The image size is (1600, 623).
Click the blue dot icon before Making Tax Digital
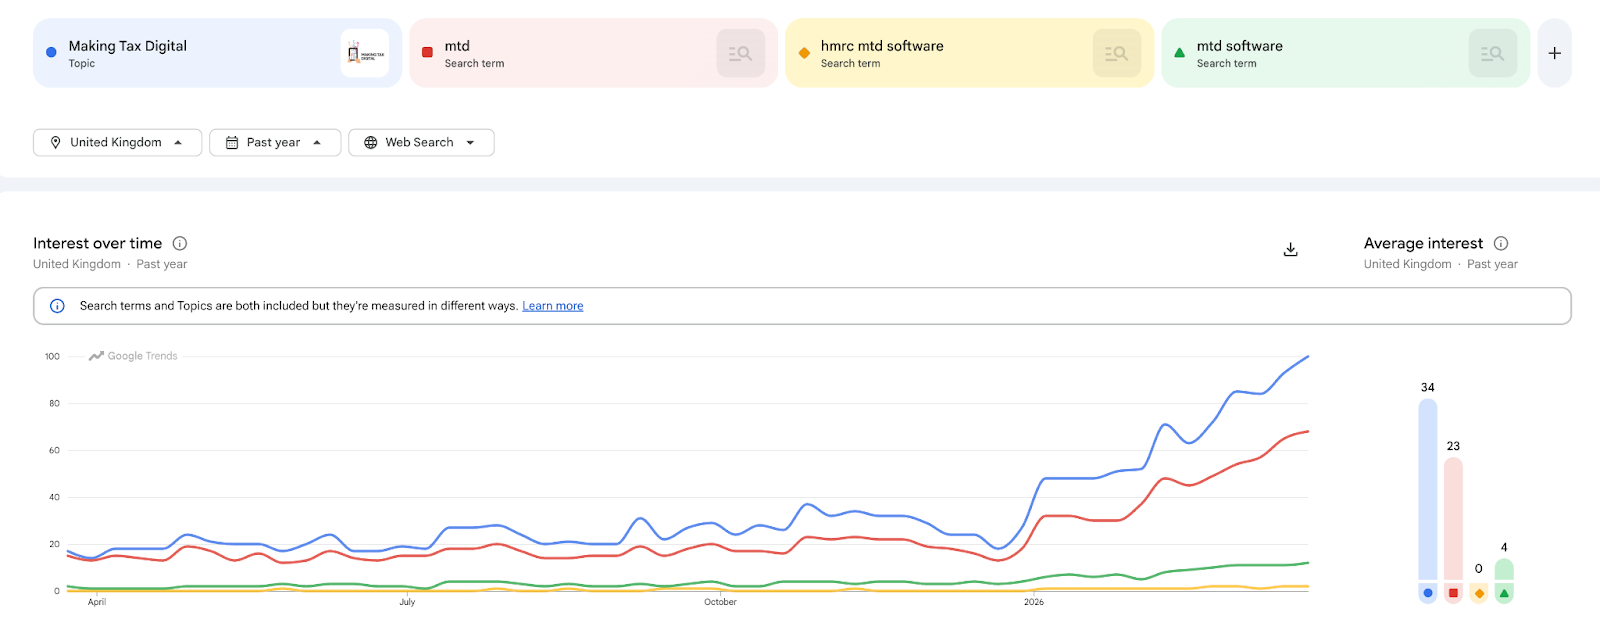click(x=51, y=52)
